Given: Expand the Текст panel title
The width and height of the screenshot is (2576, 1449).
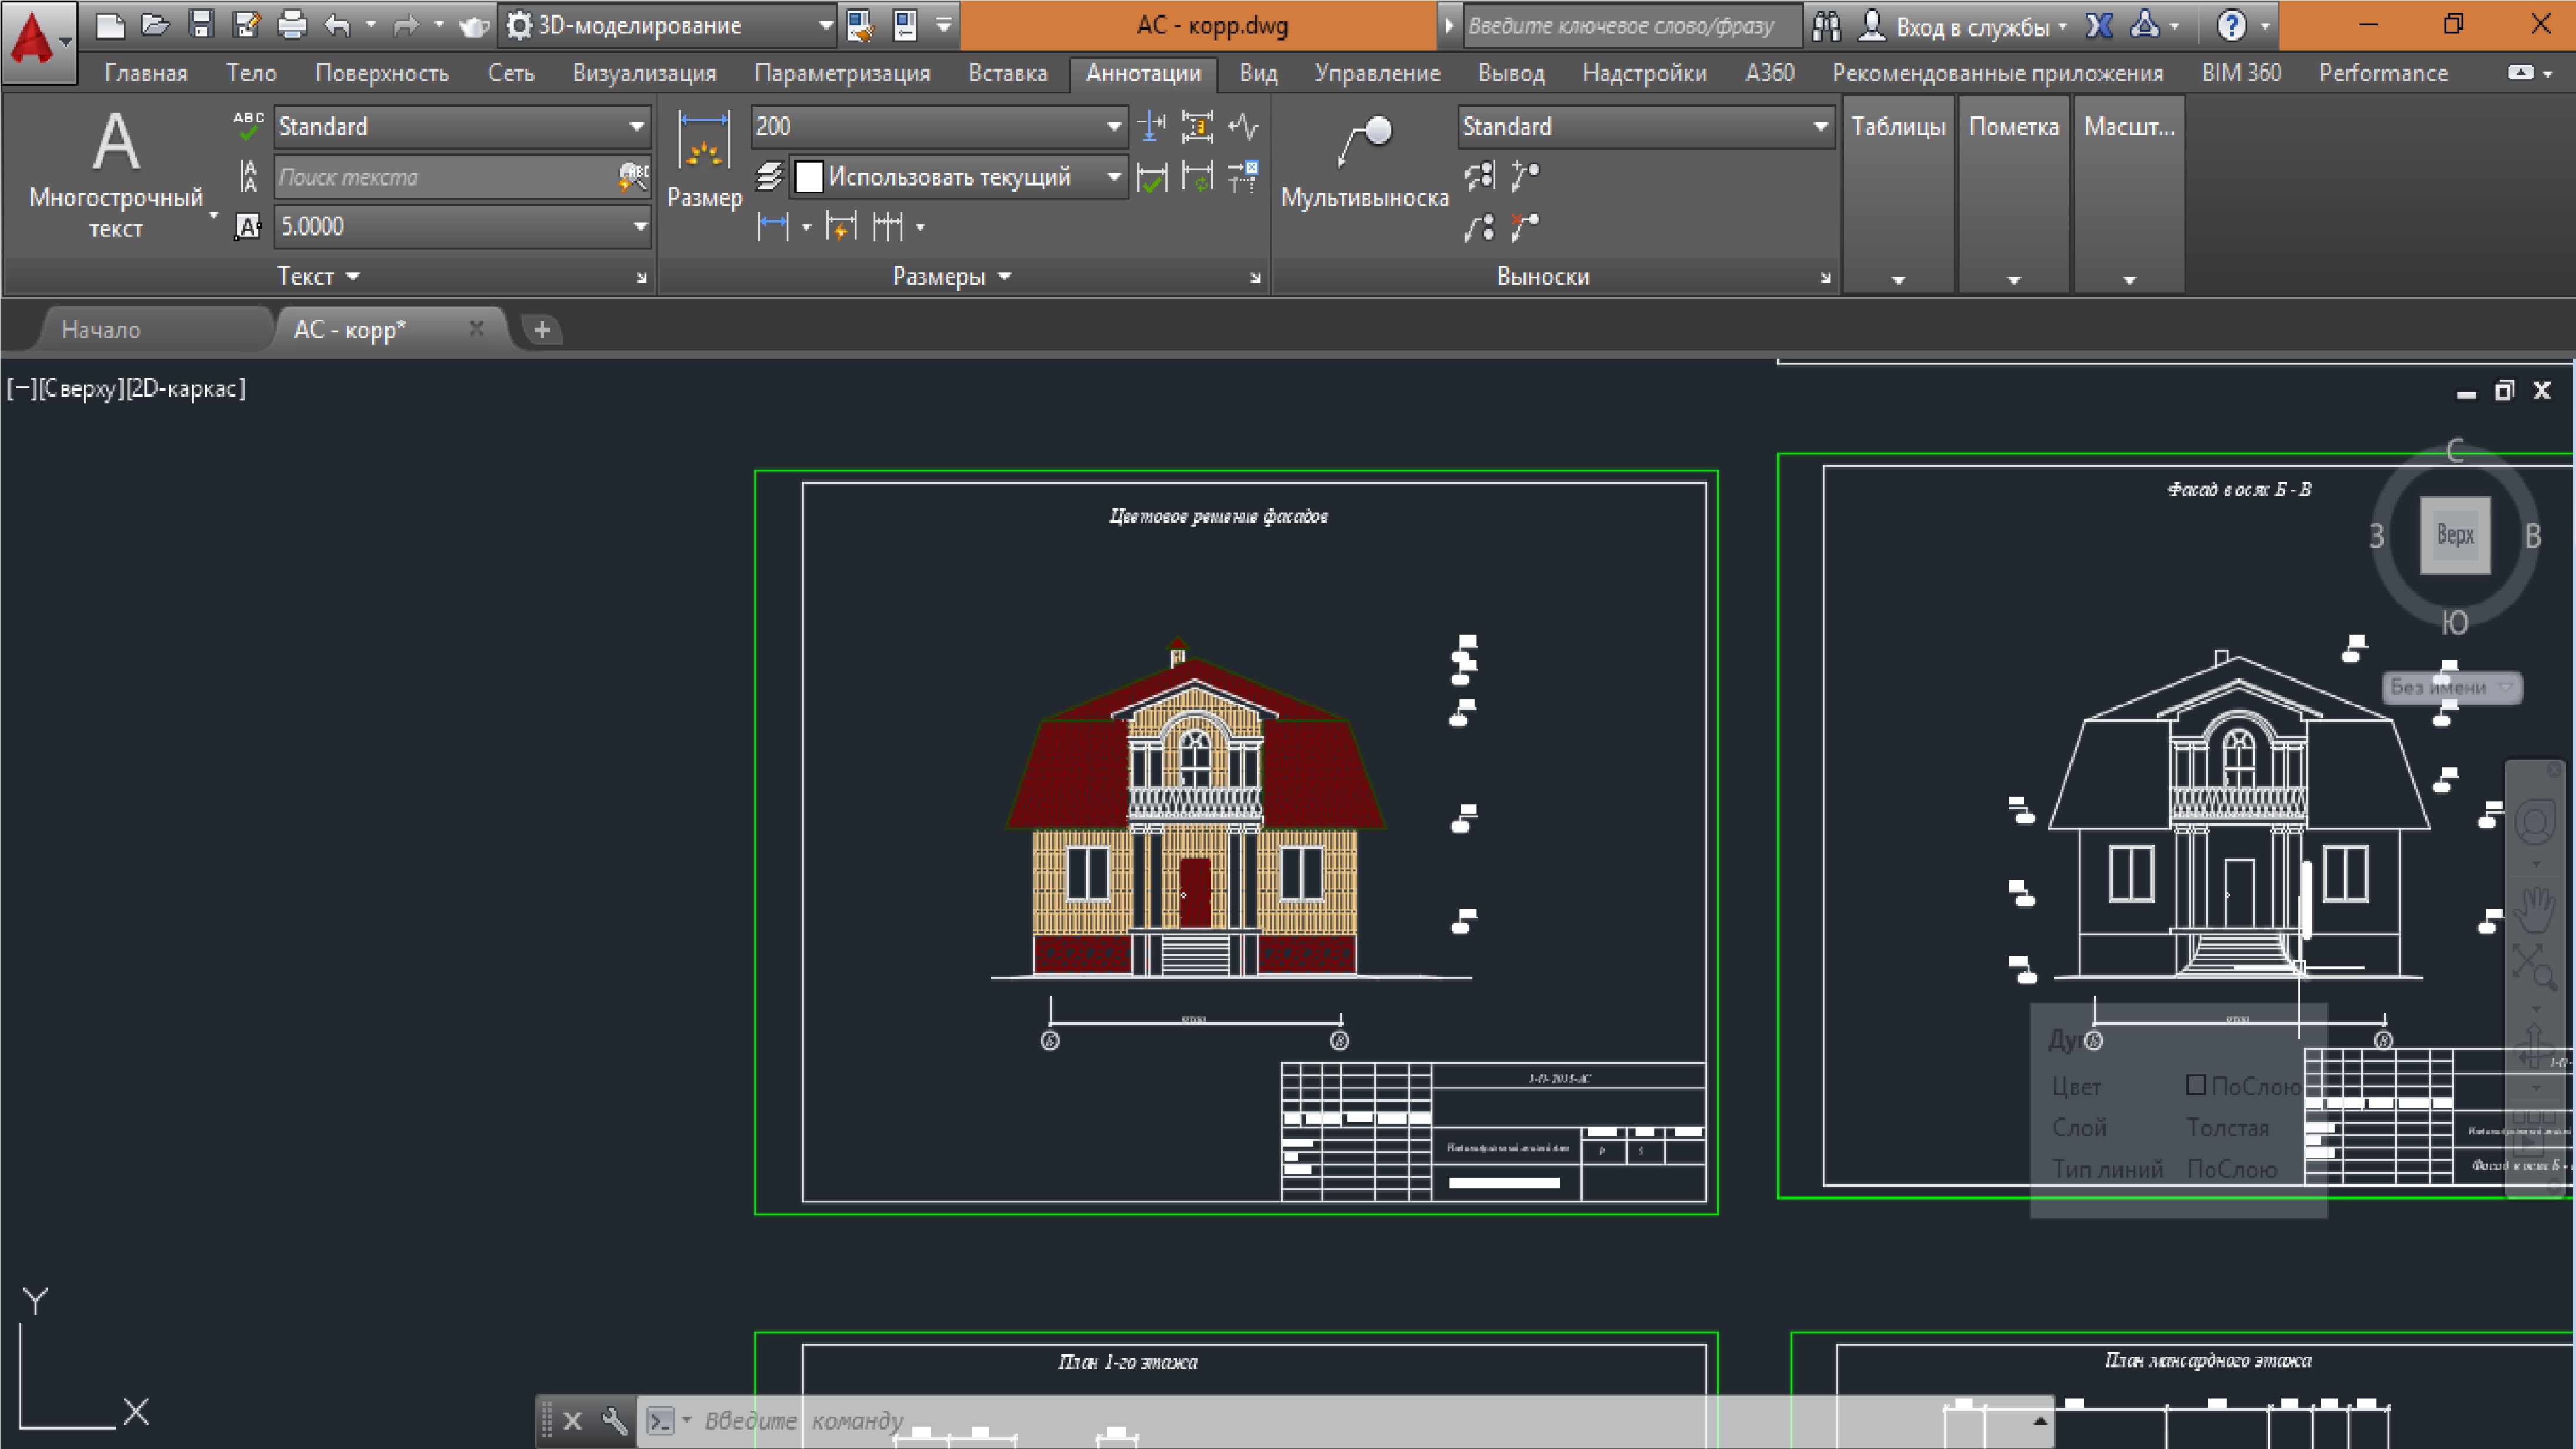Looking at the screenshot, I should 318,277.
